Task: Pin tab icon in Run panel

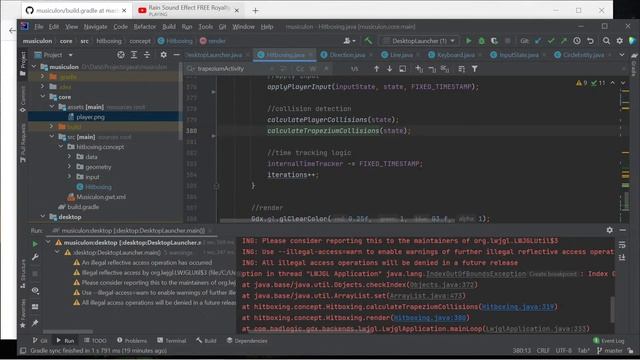Action: click(35, 323)
